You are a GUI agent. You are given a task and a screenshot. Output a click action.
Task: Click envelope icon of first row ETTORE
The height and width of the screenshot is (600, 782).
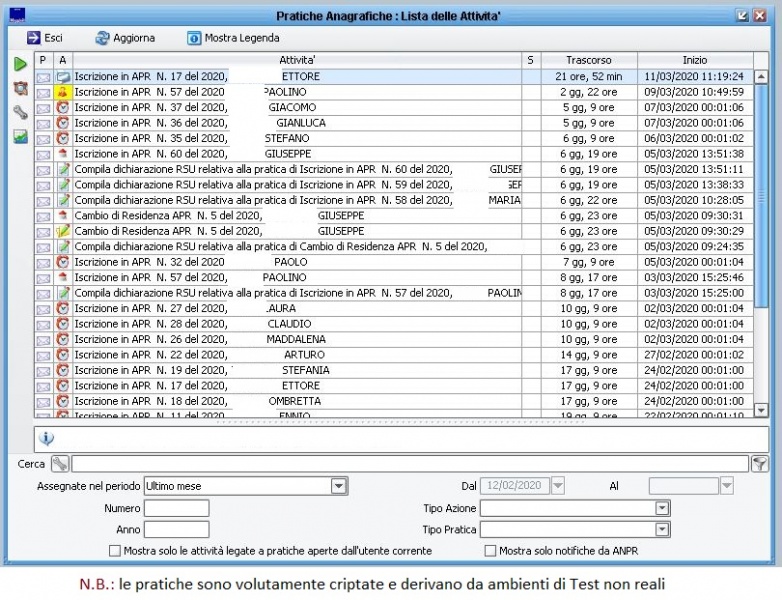(43, 76)
